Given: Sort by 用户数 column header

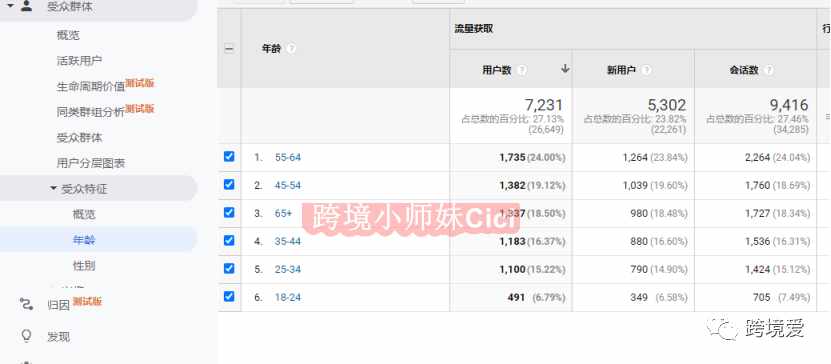Looking at the screenshot, I should tap(497, 70).
